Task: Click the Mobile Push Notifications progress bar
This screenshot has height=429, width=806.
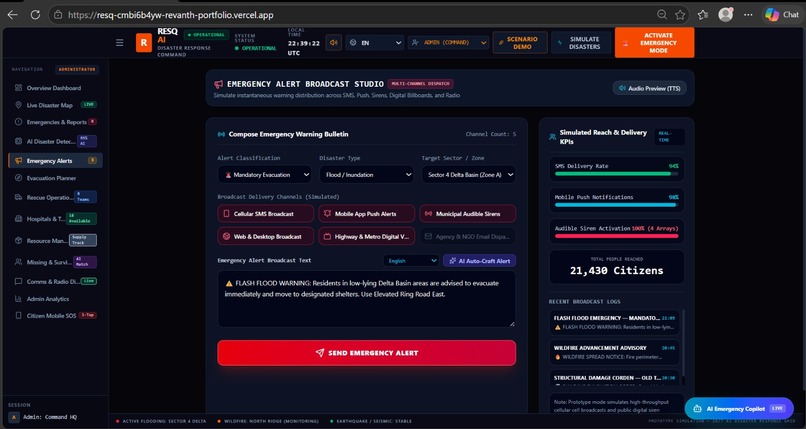Action: pyautogui.click(x=616, y=205)
